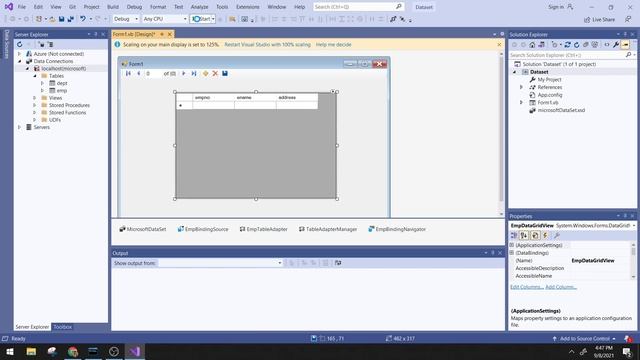The width and height of the screenshot is (640, 360).
Task: Toggle Preview Selected Items highlighted icon
Action: tap(625, 44)
